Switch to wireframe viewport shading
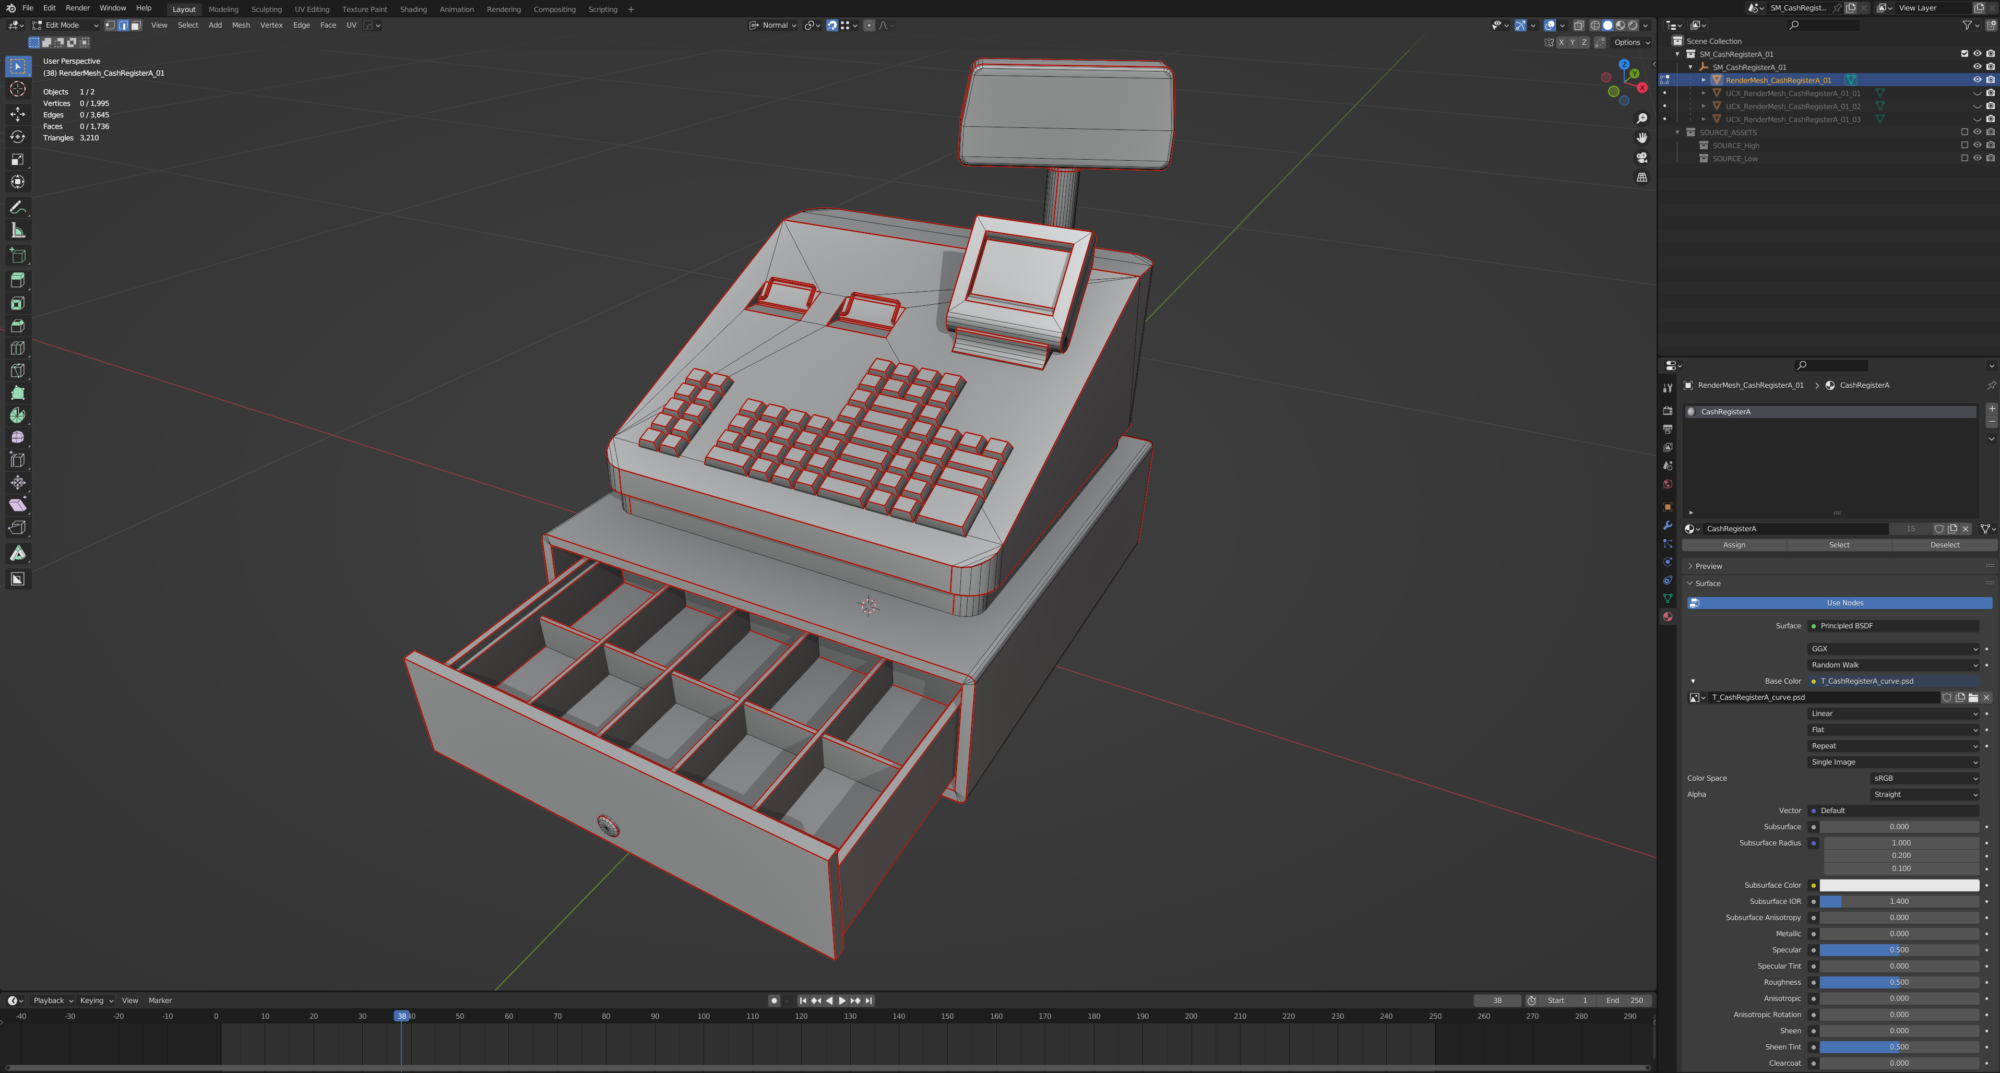 (x=1595, y=25)
